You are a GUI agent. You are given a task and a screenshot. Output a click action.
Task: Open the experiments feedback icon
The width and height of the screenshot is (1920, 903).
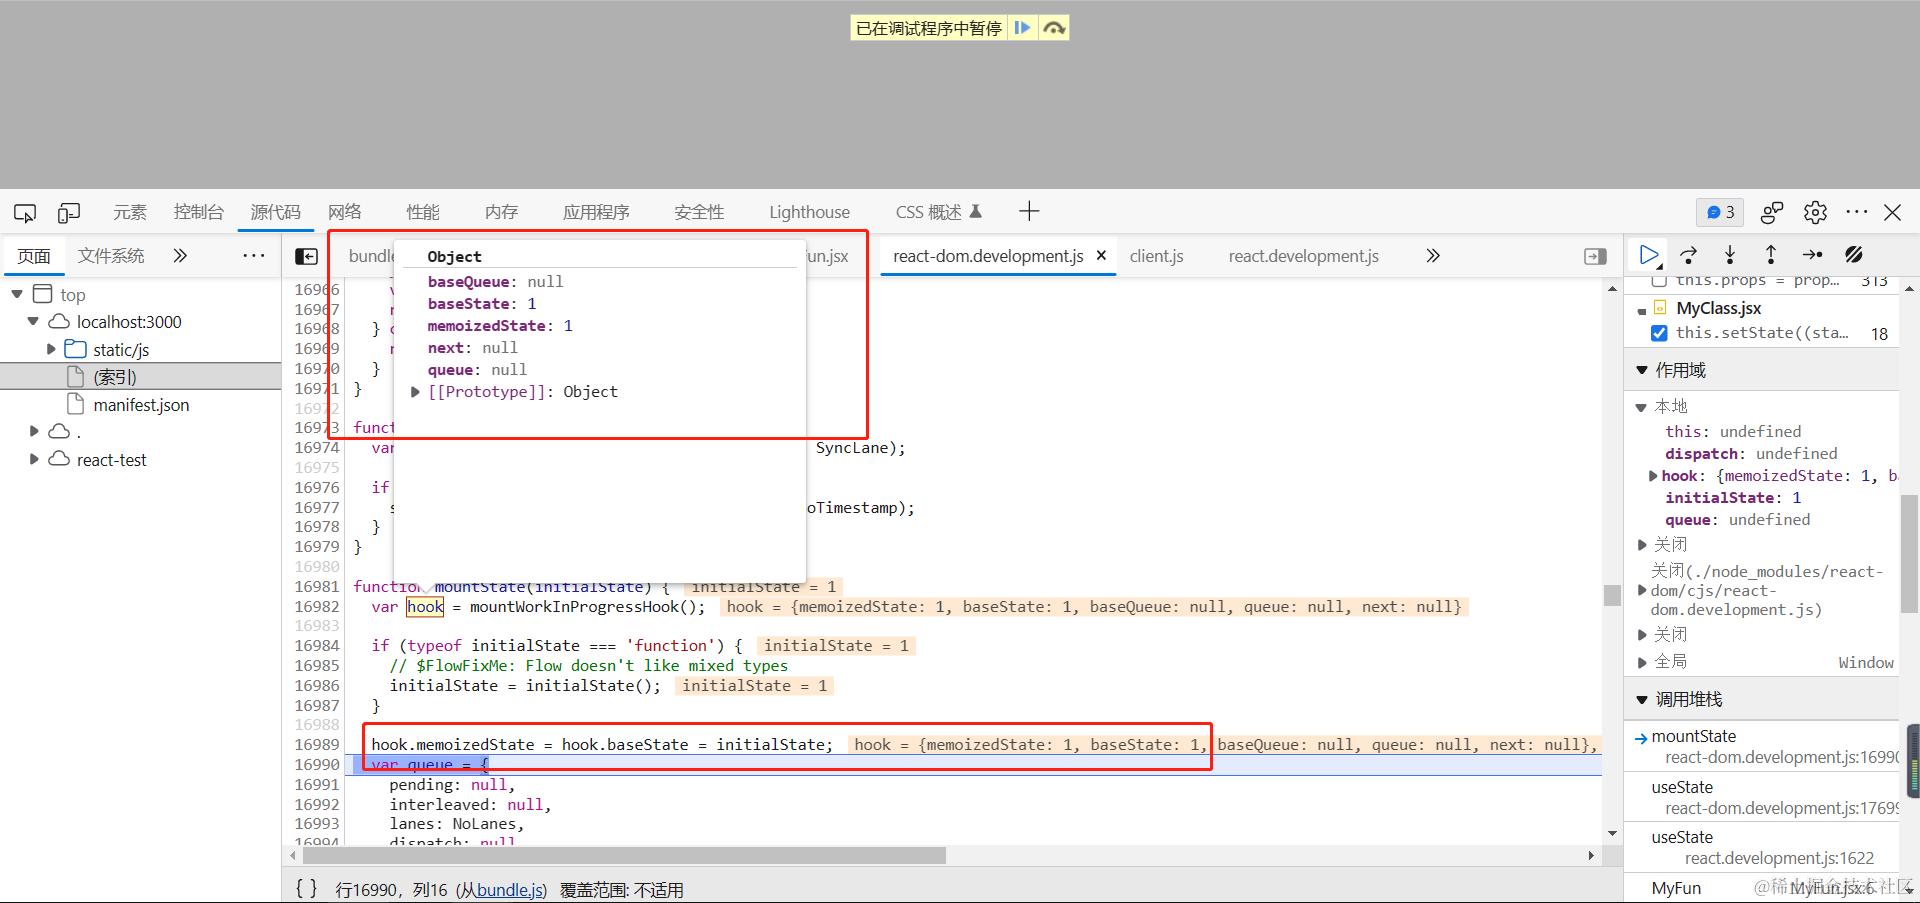coord(1772,212)
